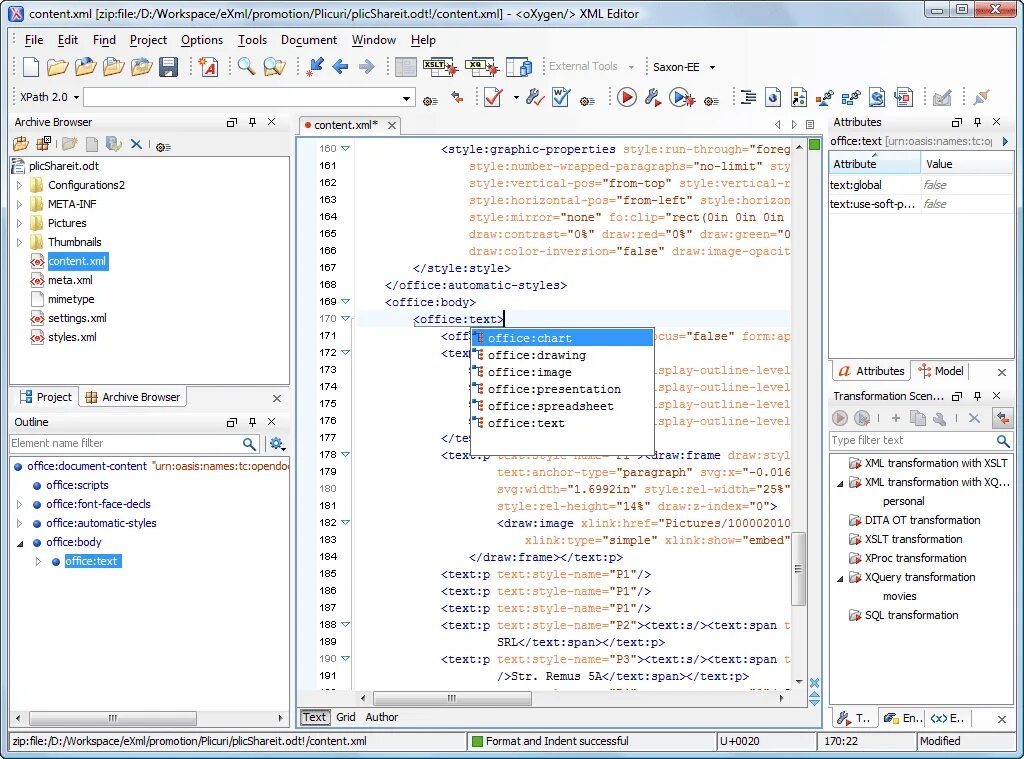Click the content.xml file icon in archive tree

tap(37, 261)
